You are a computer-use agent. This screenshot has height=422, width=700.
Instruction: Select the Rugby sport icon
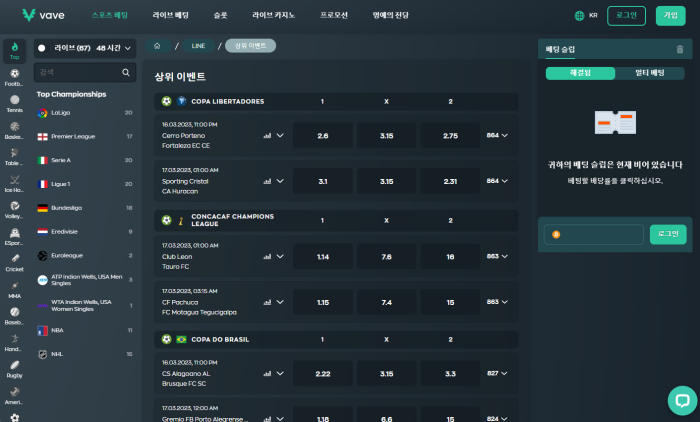click(14, 369)
